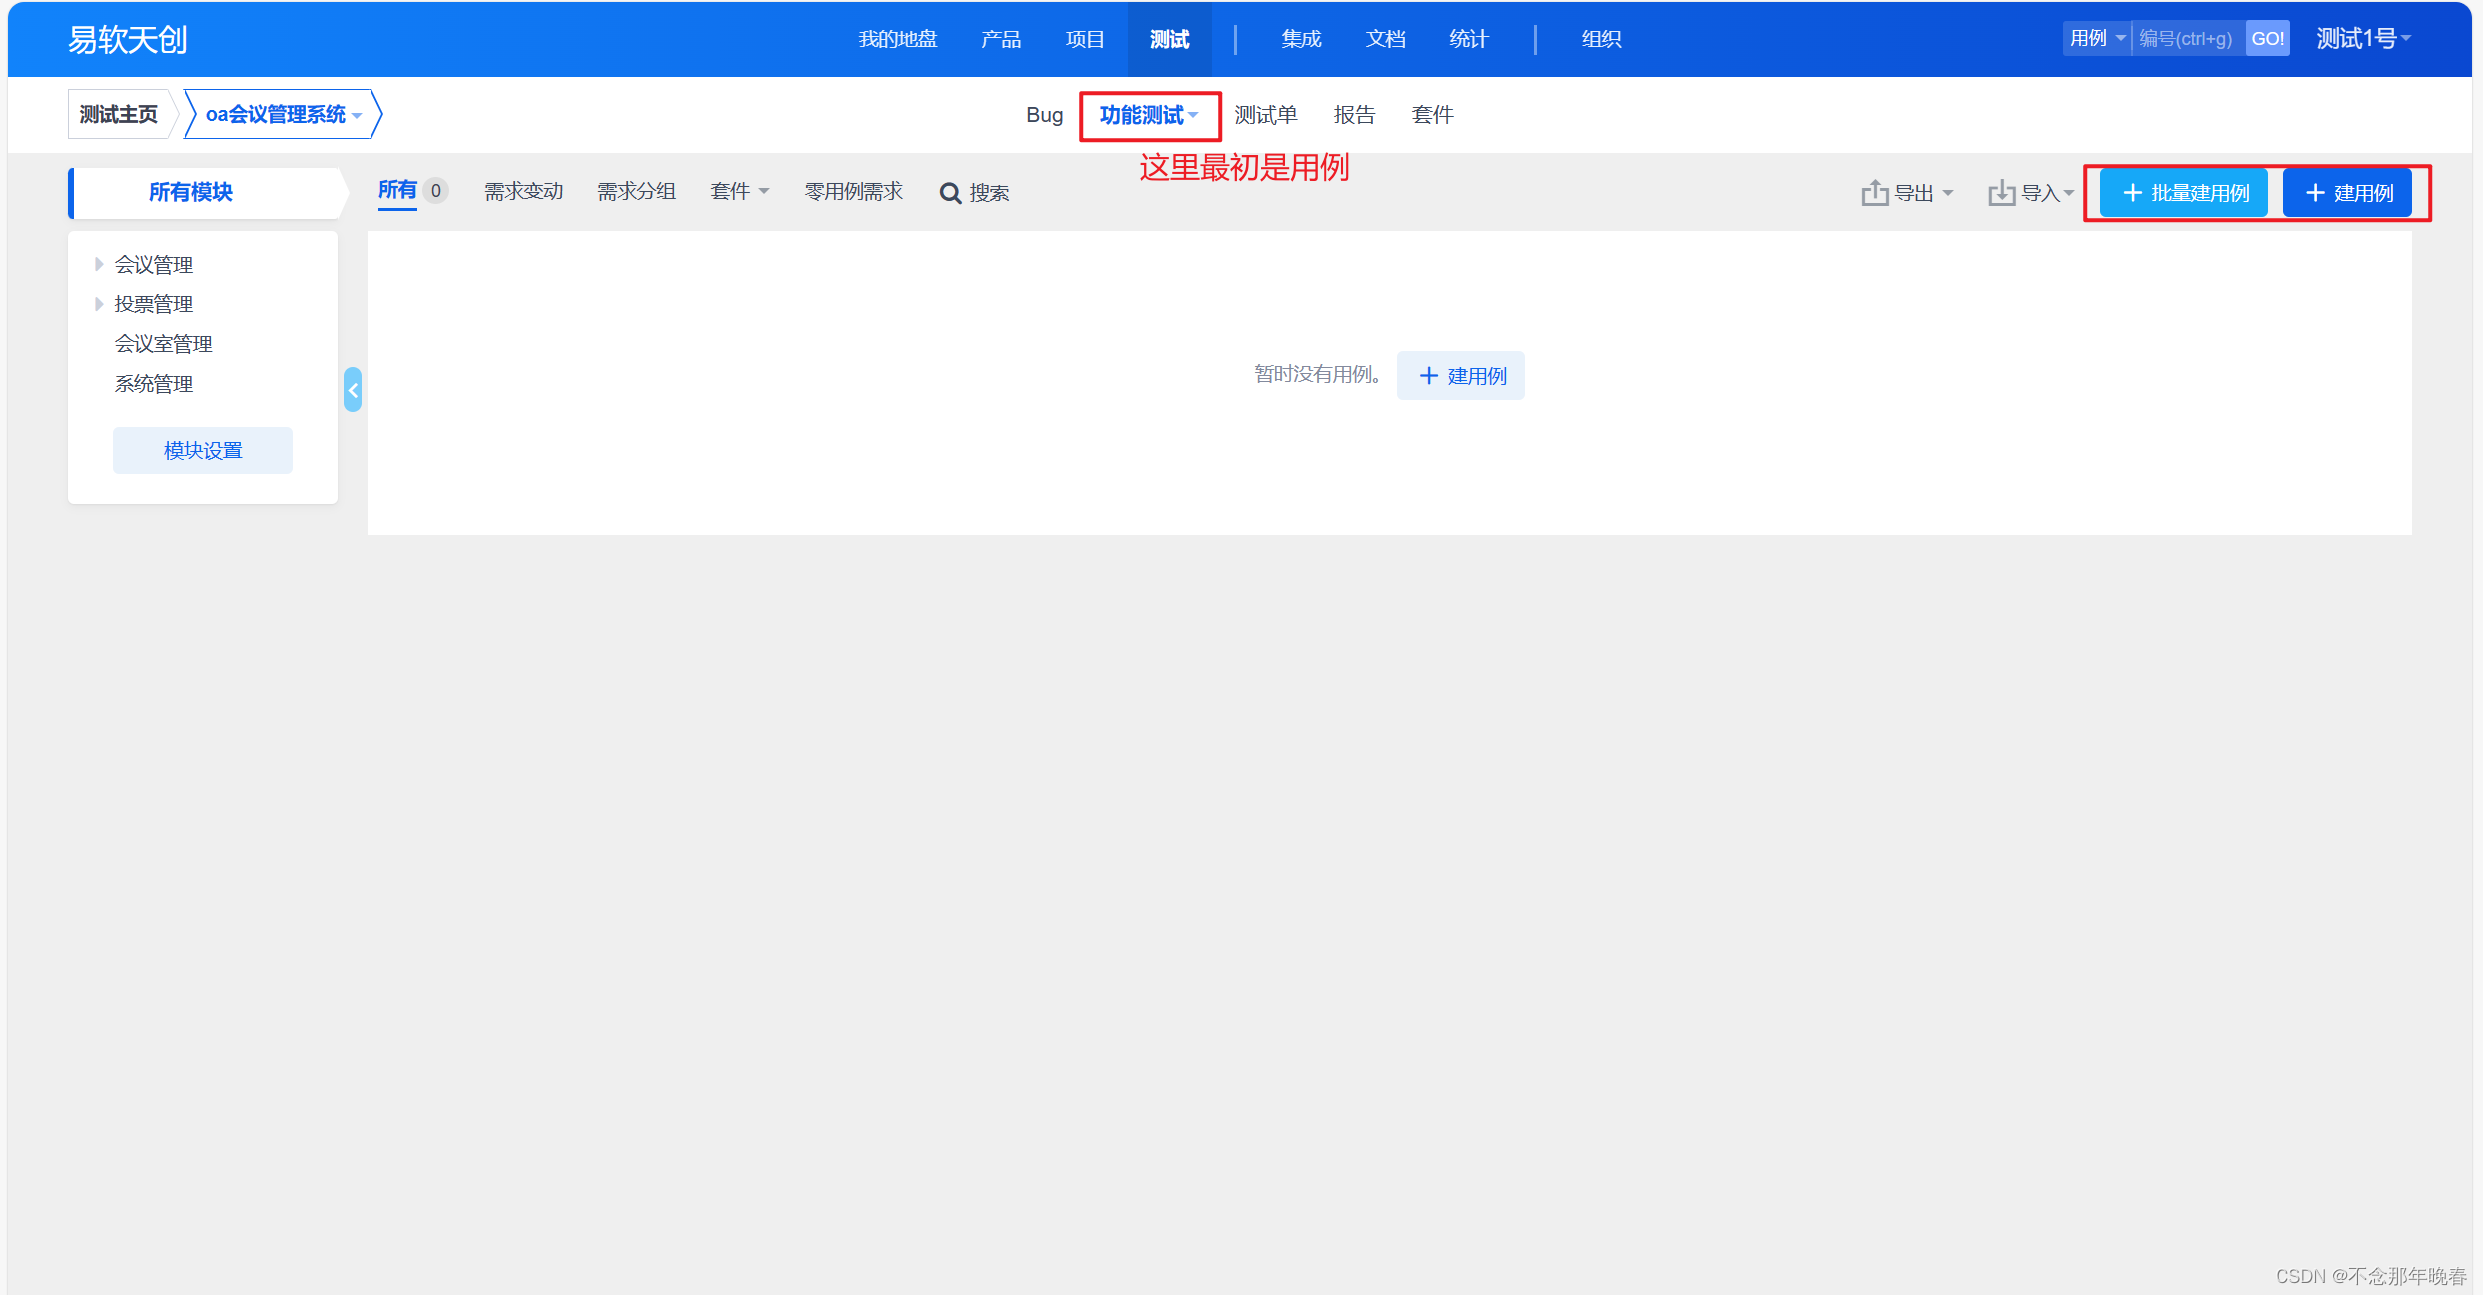Open the oa会议管理系统 product dropdown
This screenshot has height=1295, width=2483.
pyautogui.click(x=283, y=115)
